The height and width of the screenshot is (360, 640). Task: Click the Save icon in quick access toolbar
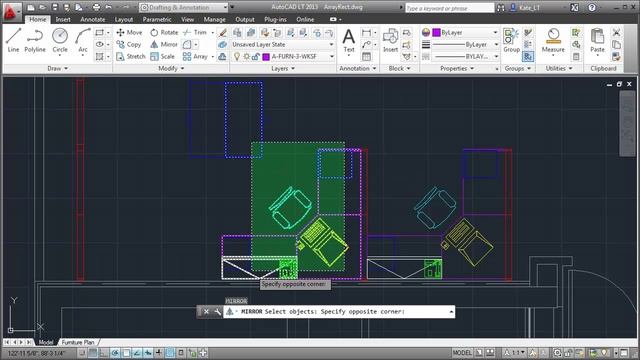click(x=55, y=7)
